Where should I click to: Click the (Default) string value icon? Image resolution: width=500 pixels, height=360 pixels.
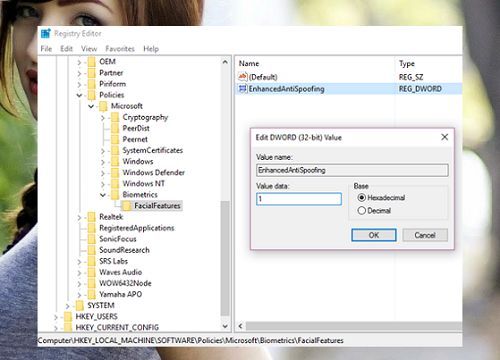[243, 77]
